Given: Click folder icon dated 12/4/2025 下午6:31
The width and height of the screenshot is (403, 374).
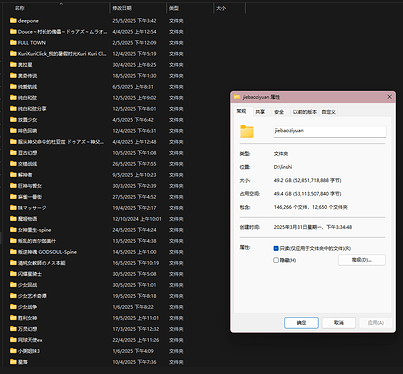Looking at the screenshot, I should (x=13, y=131).
